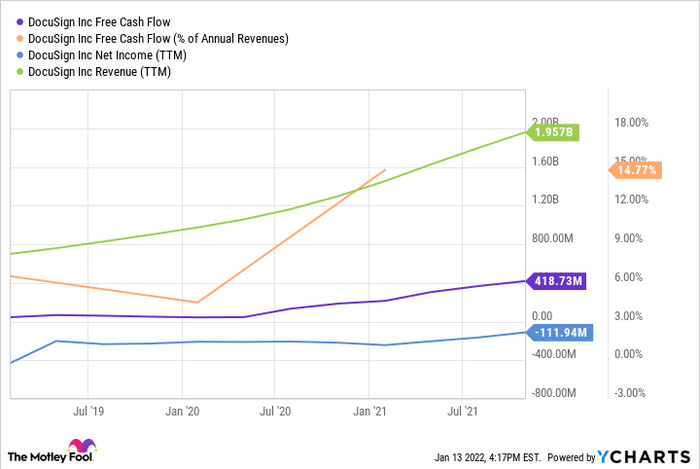The image size is (700, 469).
Task: Click the 800.00M axis label
Action: click(x=552, y=238)
